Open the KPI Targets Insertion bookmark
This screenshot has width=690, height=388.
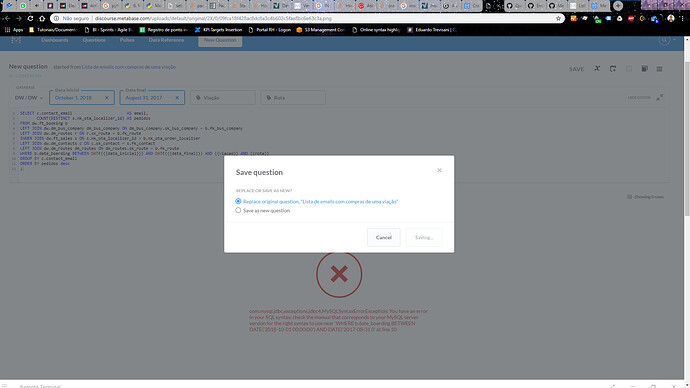219,30
